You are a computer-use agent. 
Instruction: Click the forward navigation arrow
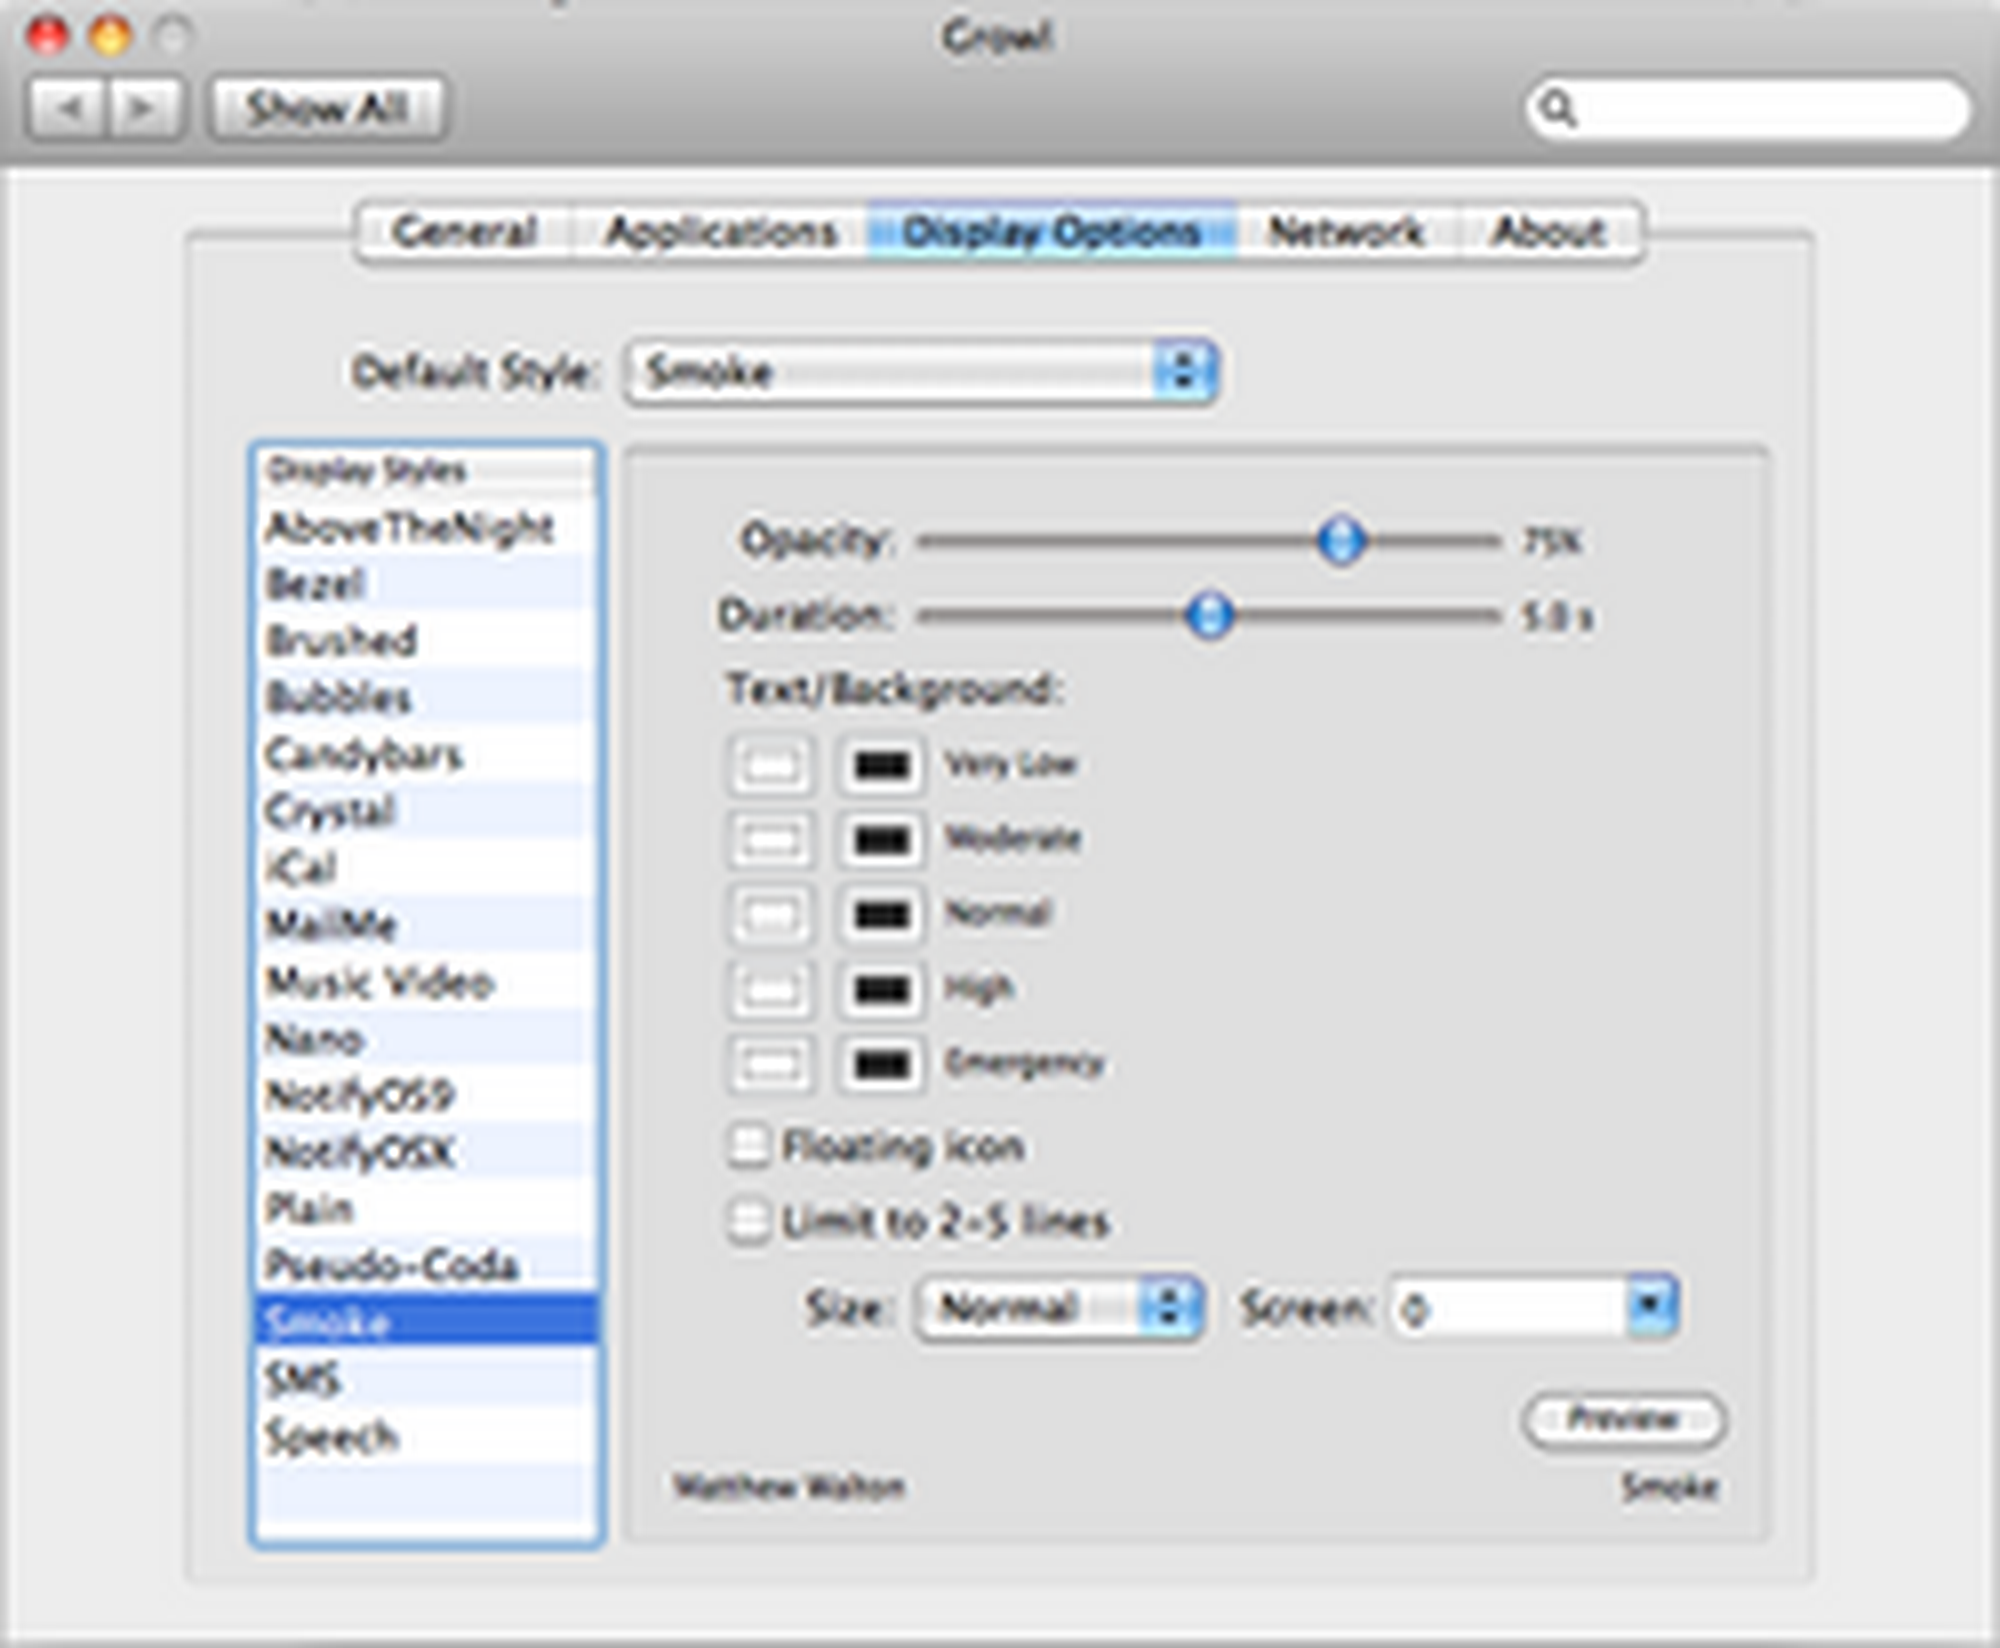click(x=143, y=107)
